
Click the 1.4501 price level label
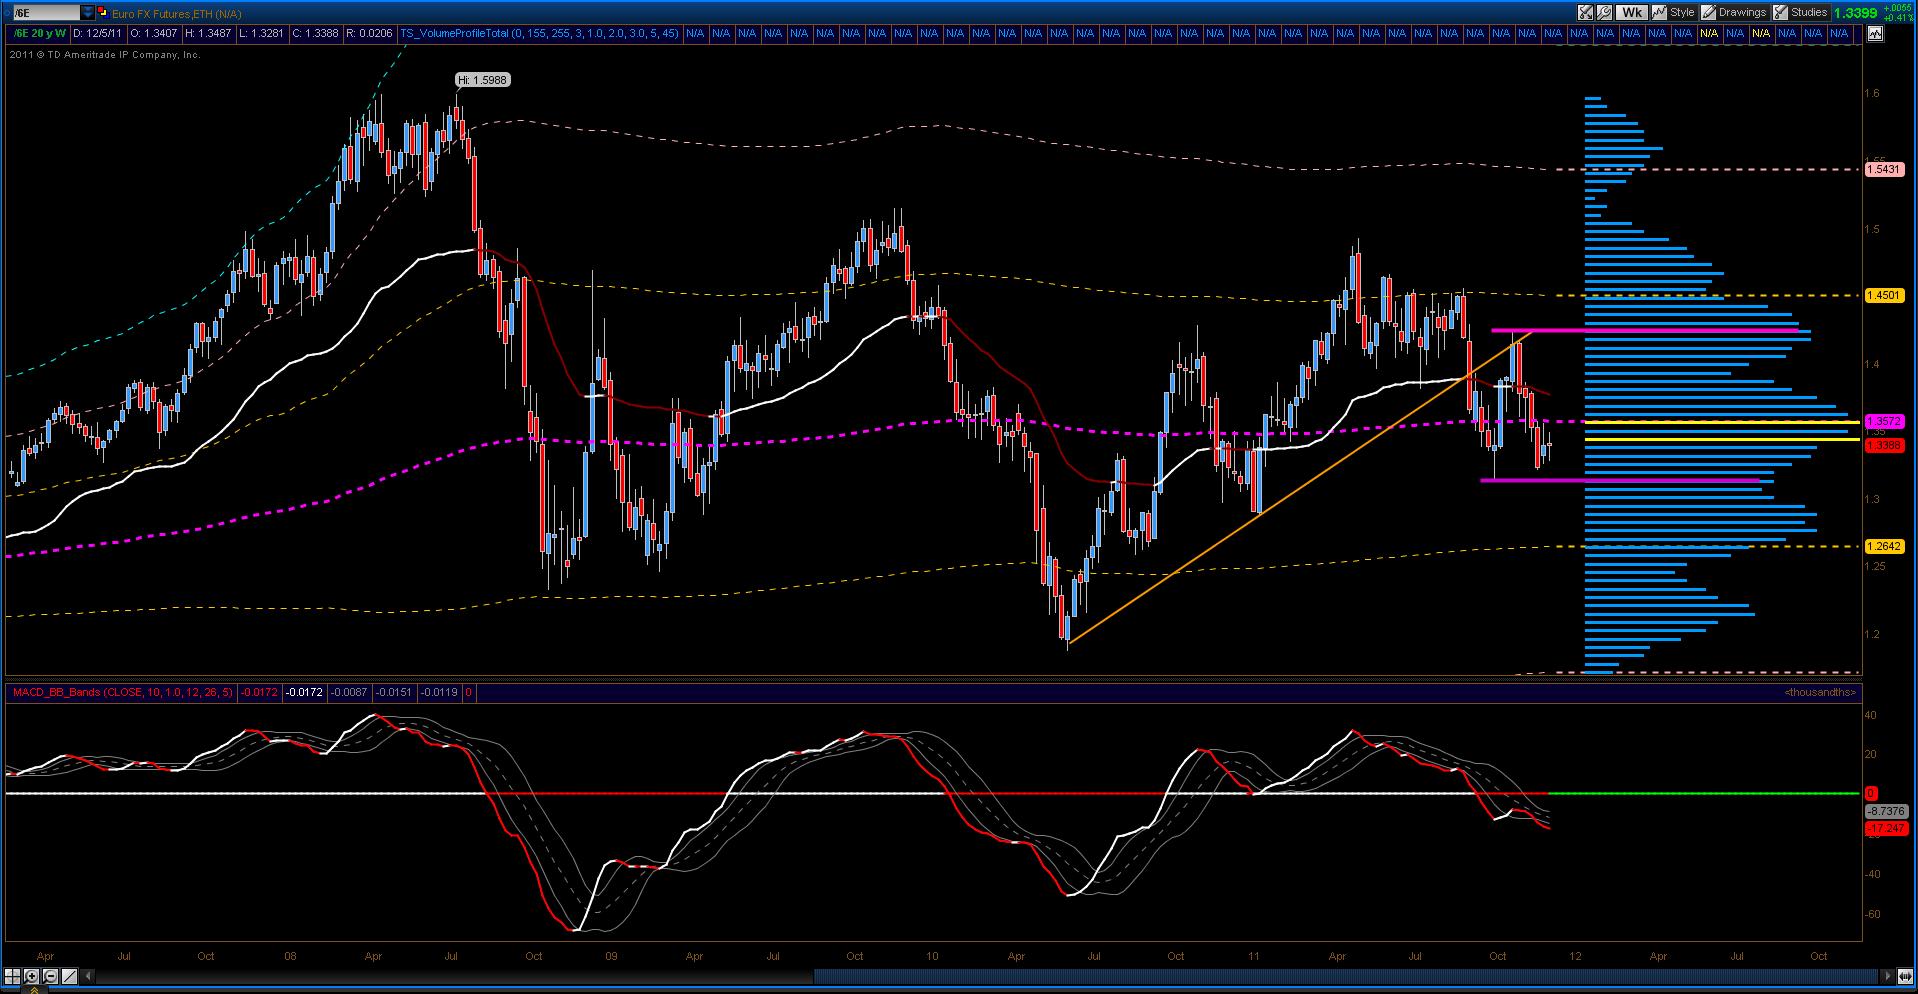[1884, 295]
